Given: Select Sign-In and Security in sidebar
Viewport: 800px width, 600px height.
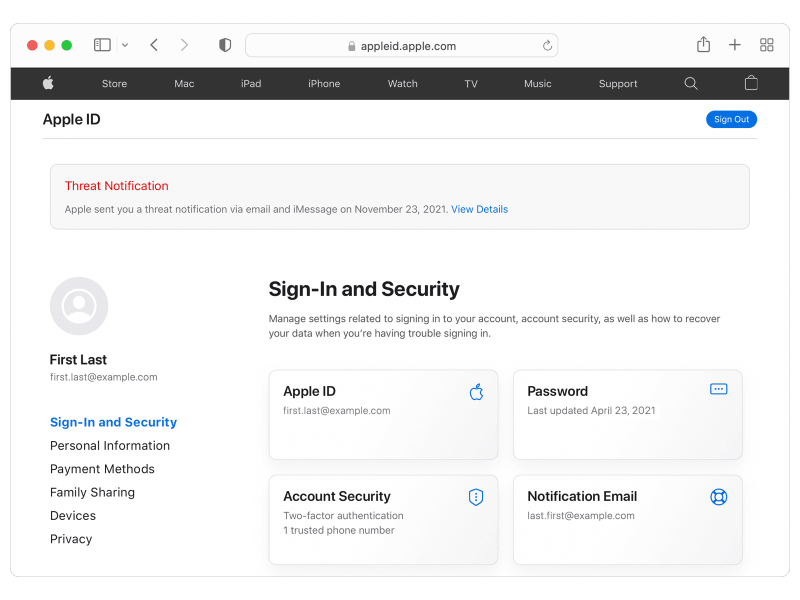Looking at the screenshot, I should click(x=113, y=422).
